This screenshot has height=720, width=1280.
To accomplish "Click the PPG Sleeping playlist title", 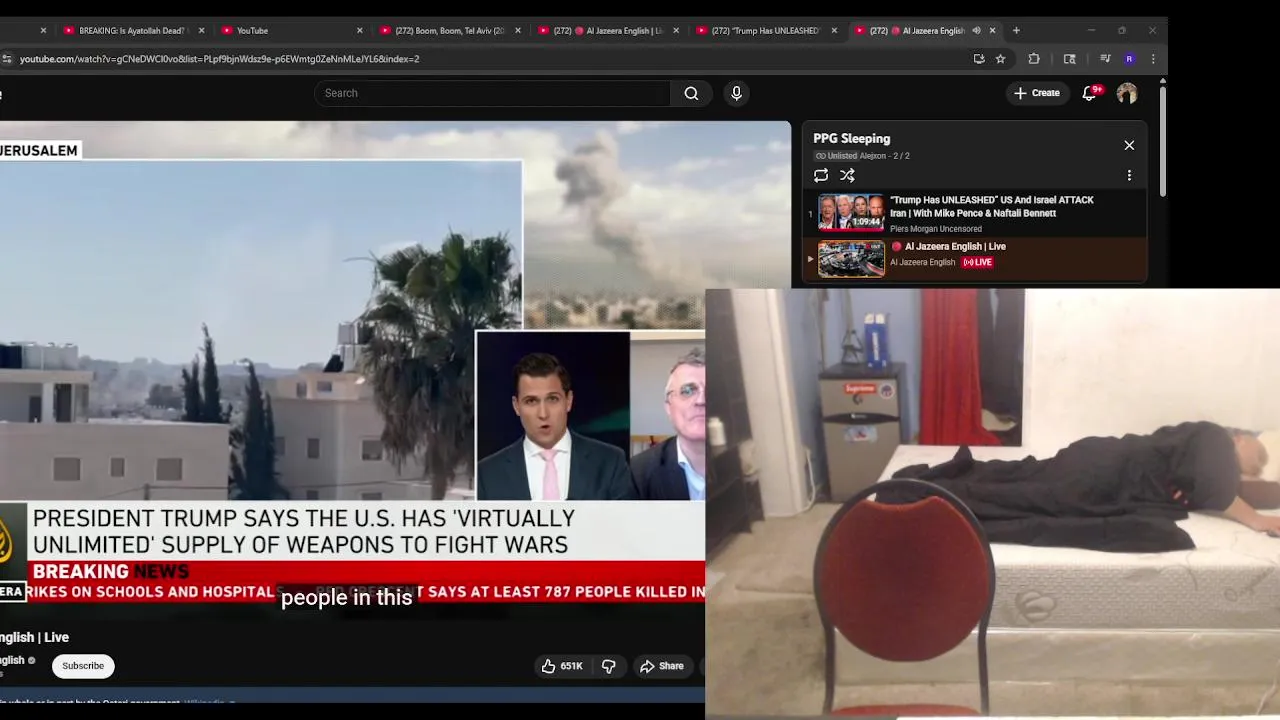I will [851, 139].
